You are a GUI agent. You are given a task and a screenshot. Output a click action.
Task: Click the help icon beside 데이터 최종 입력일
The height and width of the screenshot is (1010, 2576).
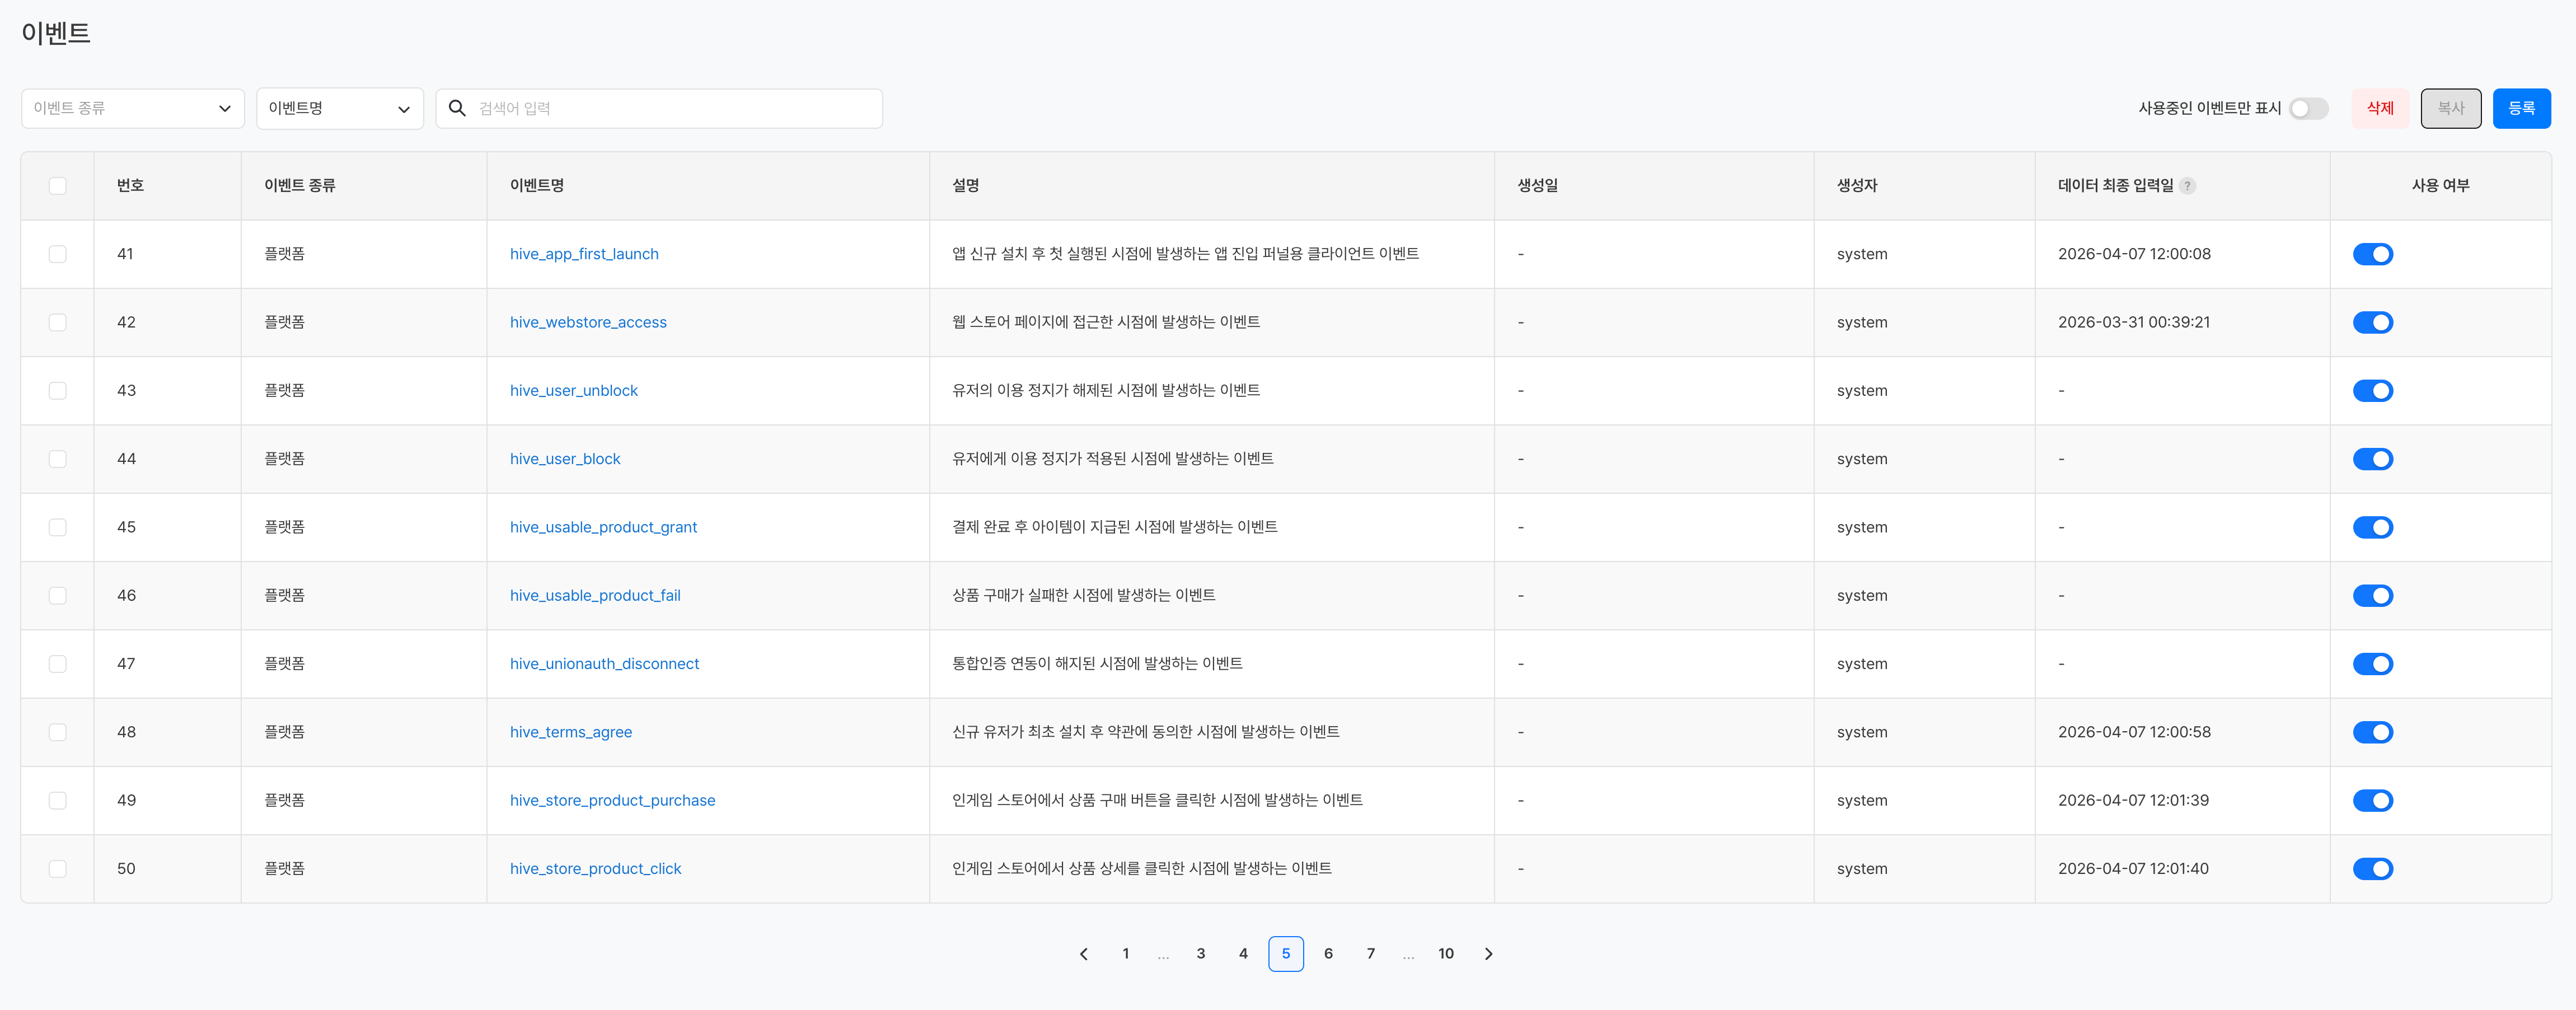pos(2187,186)
